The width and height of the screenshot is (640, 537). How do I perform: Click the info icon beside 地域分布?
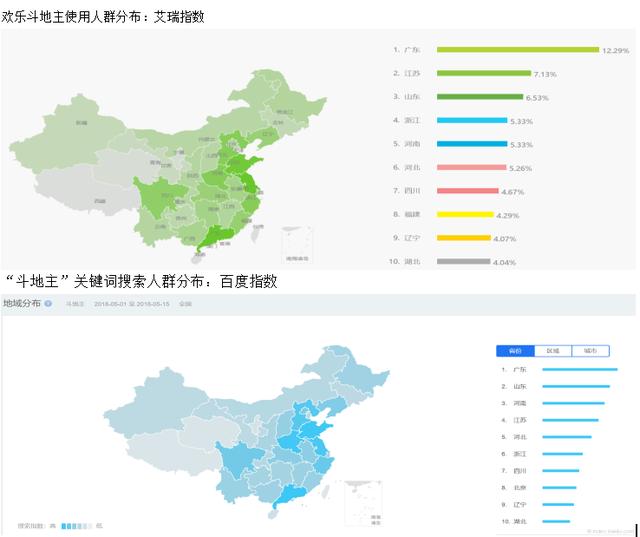coord(48,303)
